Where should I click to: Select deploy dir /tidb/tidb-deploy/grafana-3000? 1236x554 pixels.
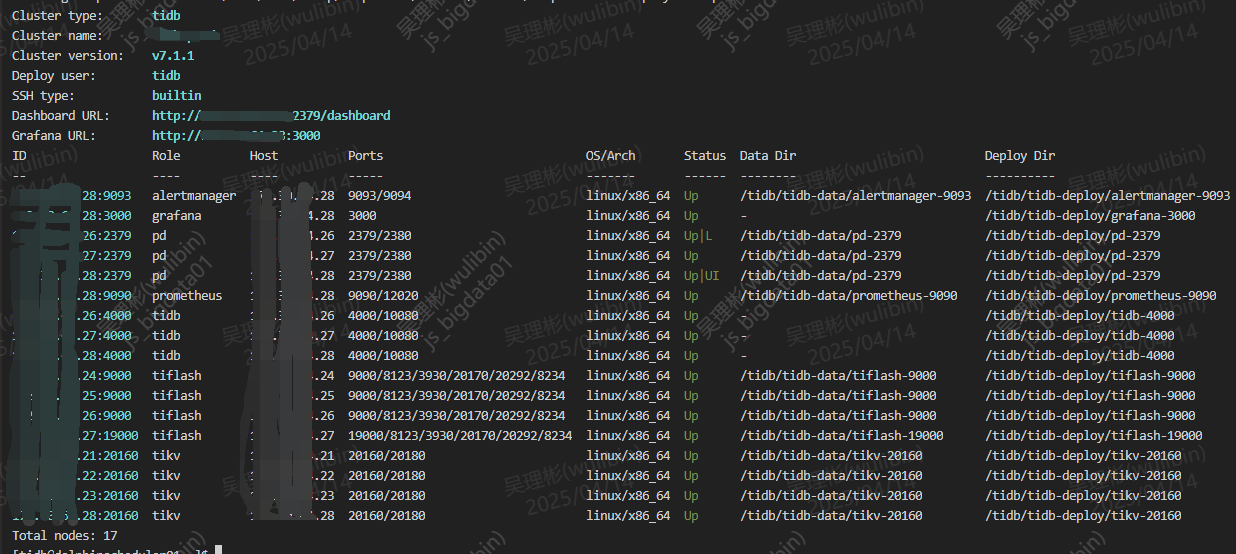click(1090, 216)
